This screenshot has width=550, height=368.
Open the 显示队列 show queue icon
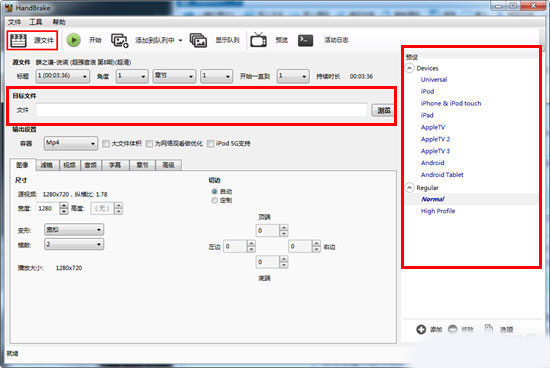198,40
